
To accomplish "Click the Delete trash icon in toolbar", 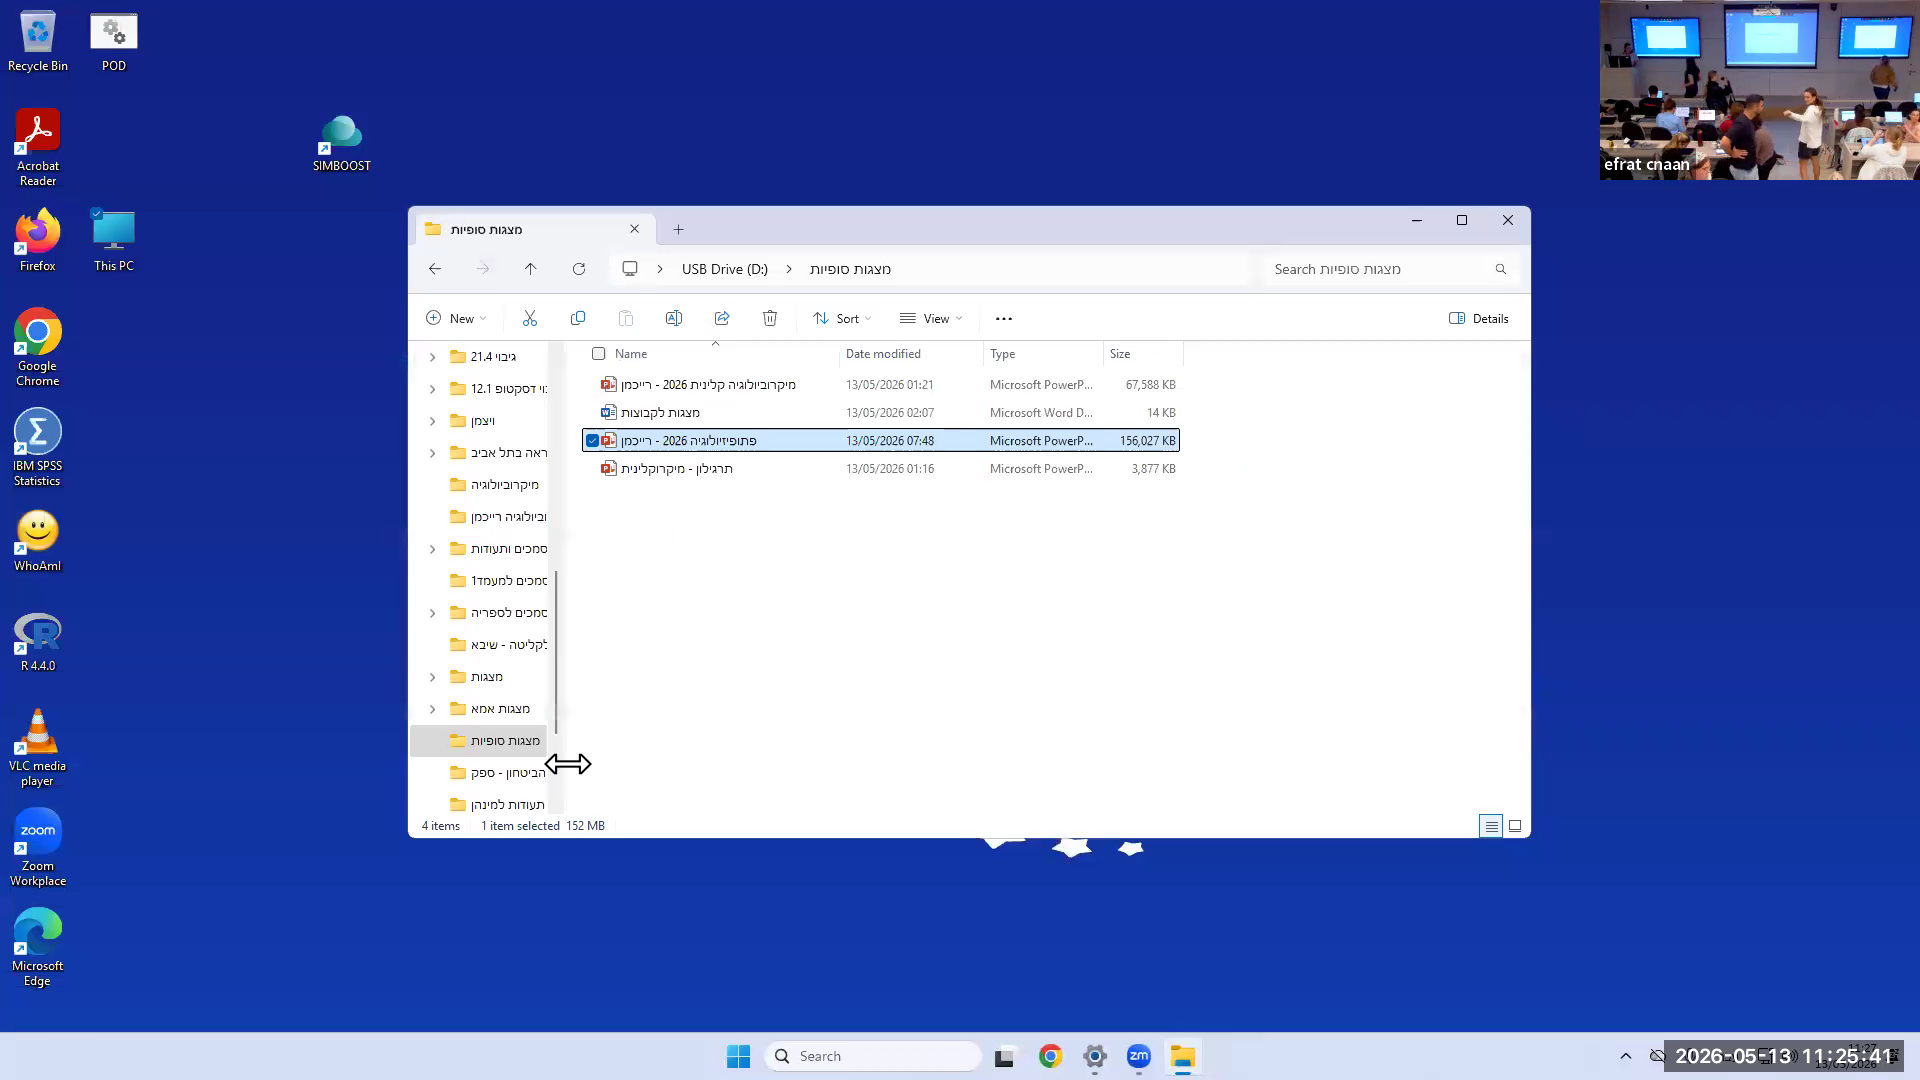I will point(770,318).
